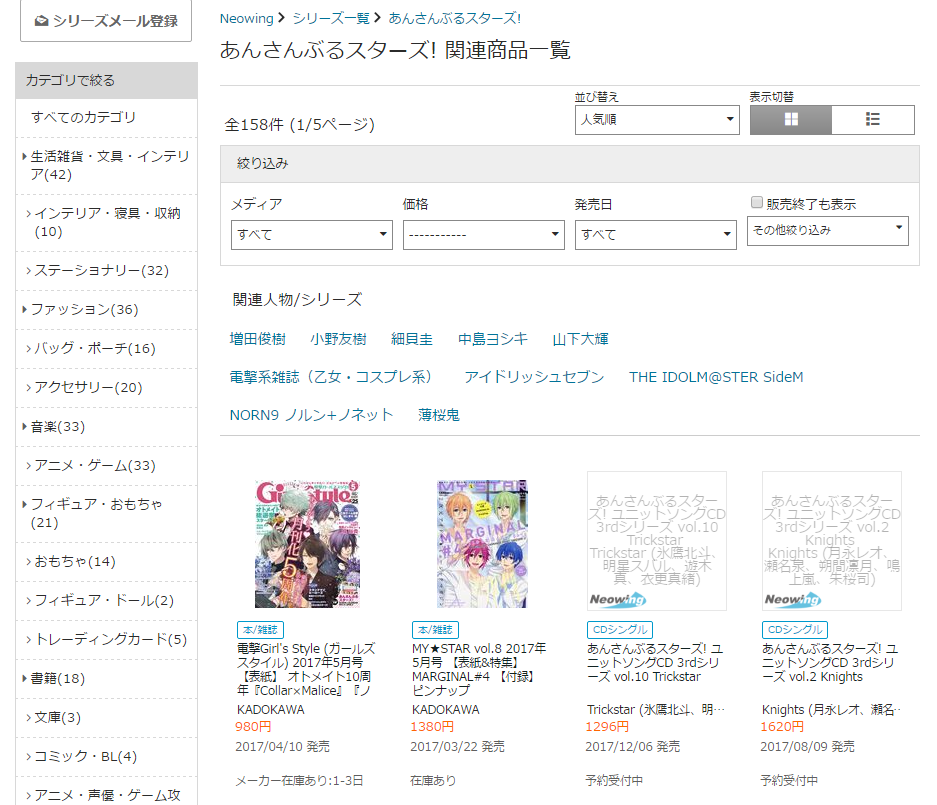Expand the 書籍(18) category

(57, 678)
